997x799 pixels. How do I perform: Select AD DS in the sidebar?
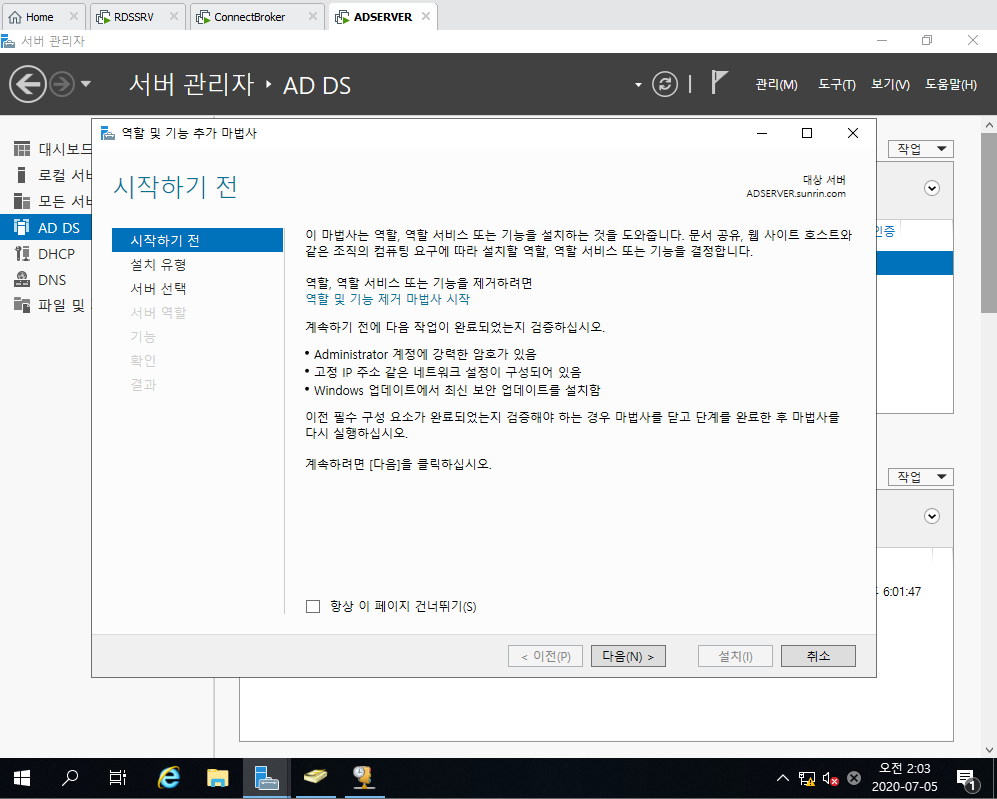46,228
